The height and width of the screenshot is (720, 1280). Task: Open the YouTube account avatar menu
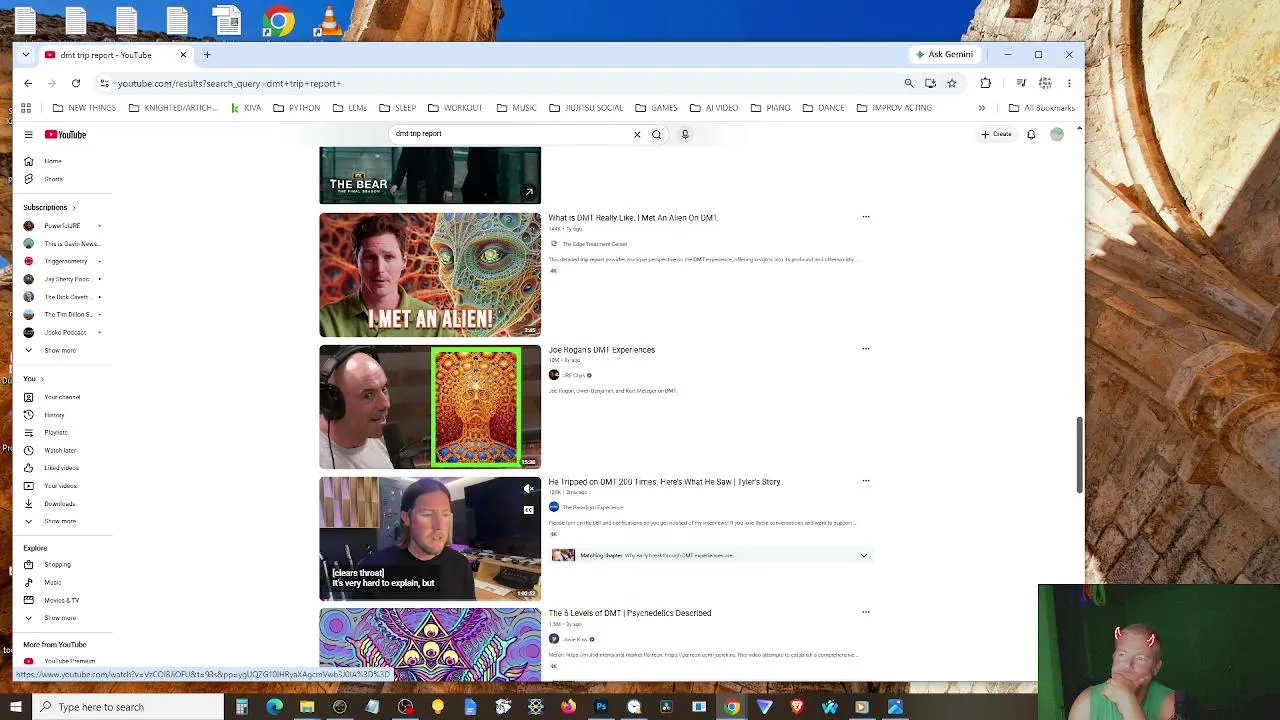(x=1057, y=134)
